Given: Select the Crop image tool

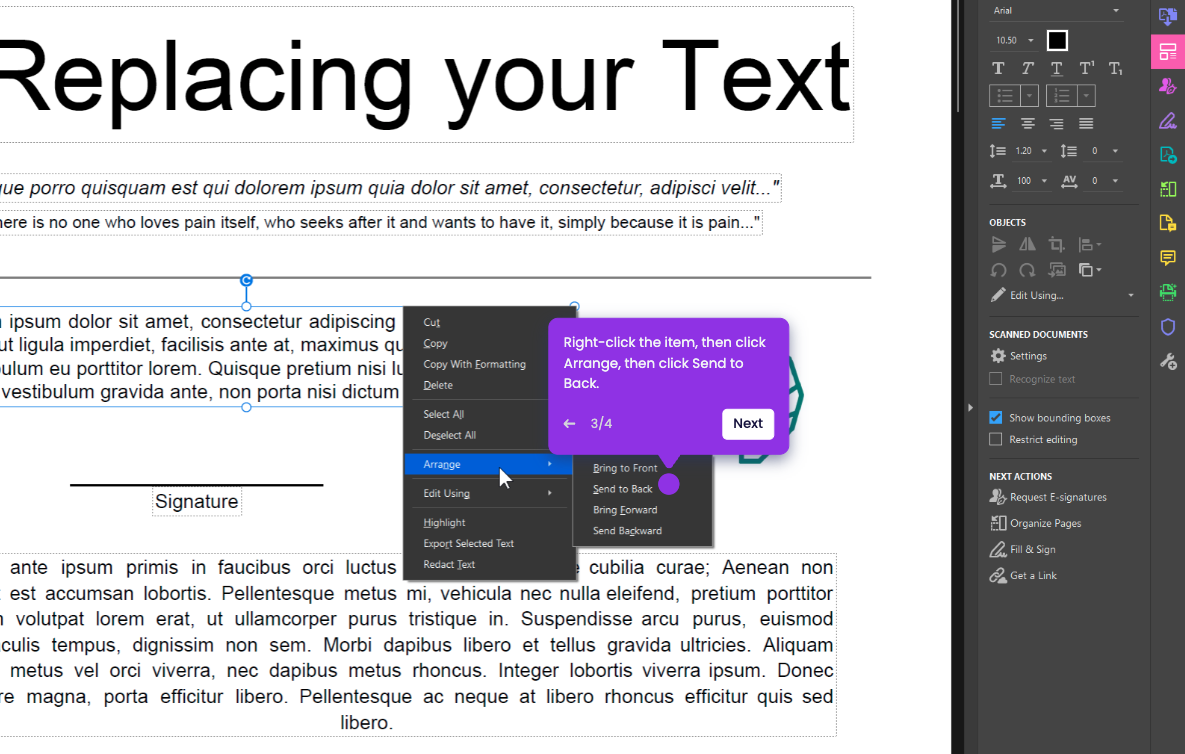Looking at the screenshot, I should click(1057, 244).
